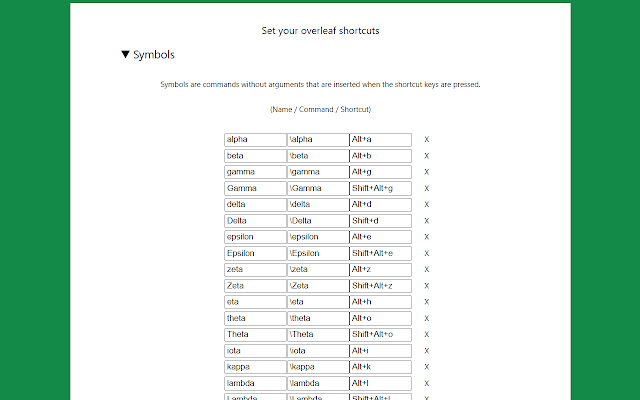Click the Theta name input
The height and width of the screenshot is (400, 640).
pos(255,335)
